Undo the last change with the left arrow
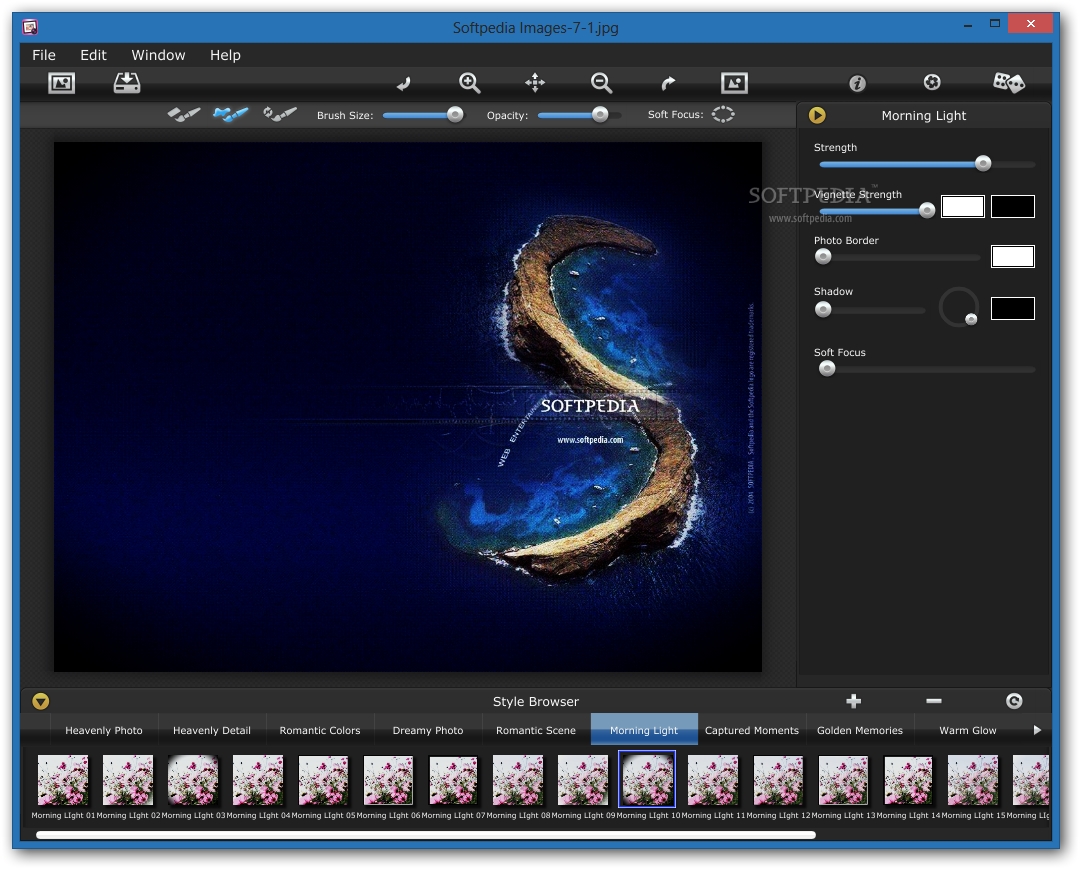The image size is (1080, 869). 404,83
